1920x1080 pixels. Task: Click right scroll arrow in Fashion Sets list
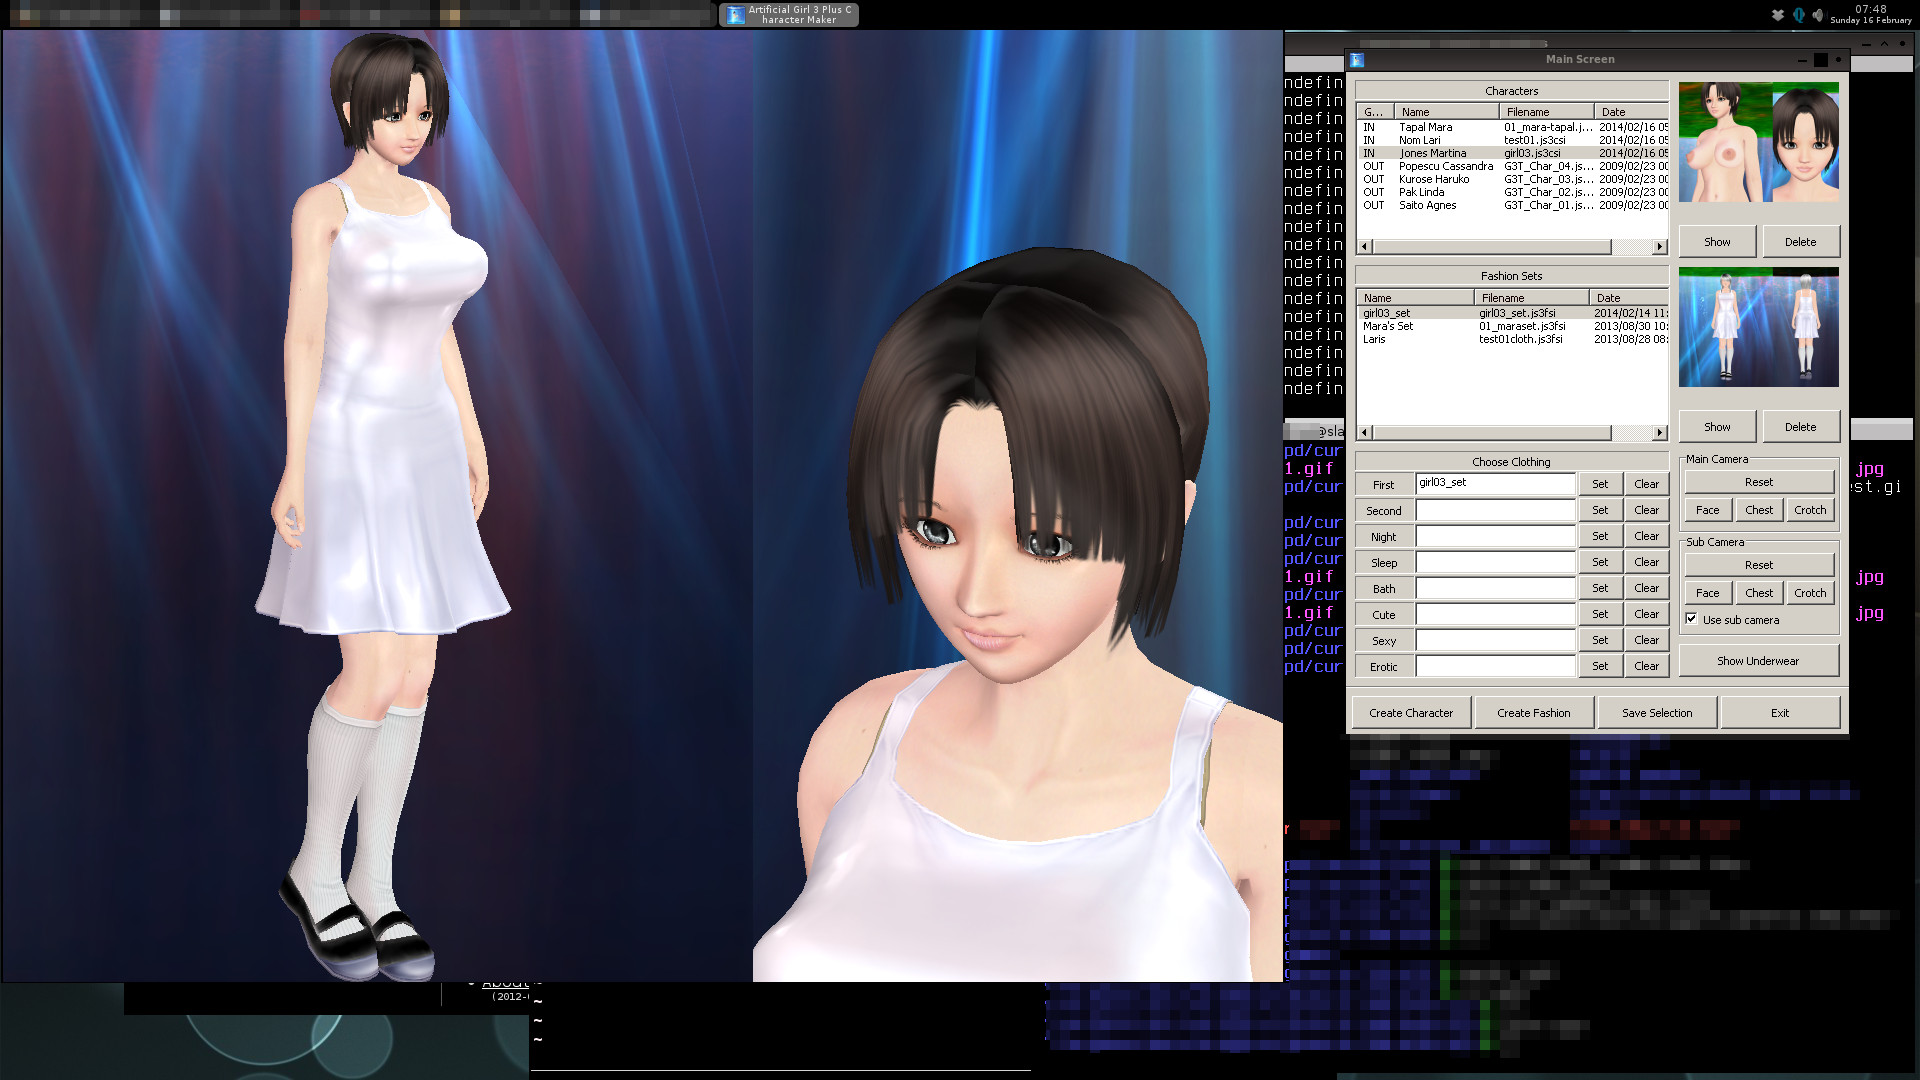tap(1660, 433)
